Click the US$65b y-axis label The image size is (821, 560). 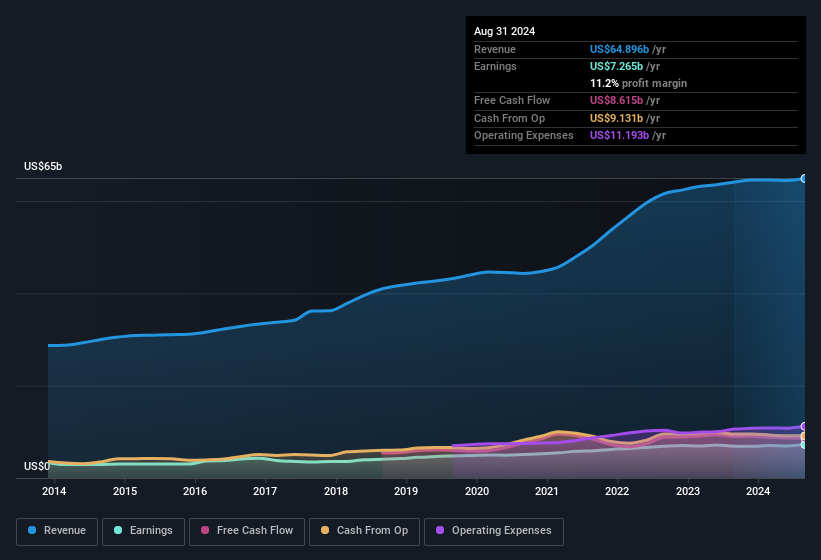click(43, 166)
